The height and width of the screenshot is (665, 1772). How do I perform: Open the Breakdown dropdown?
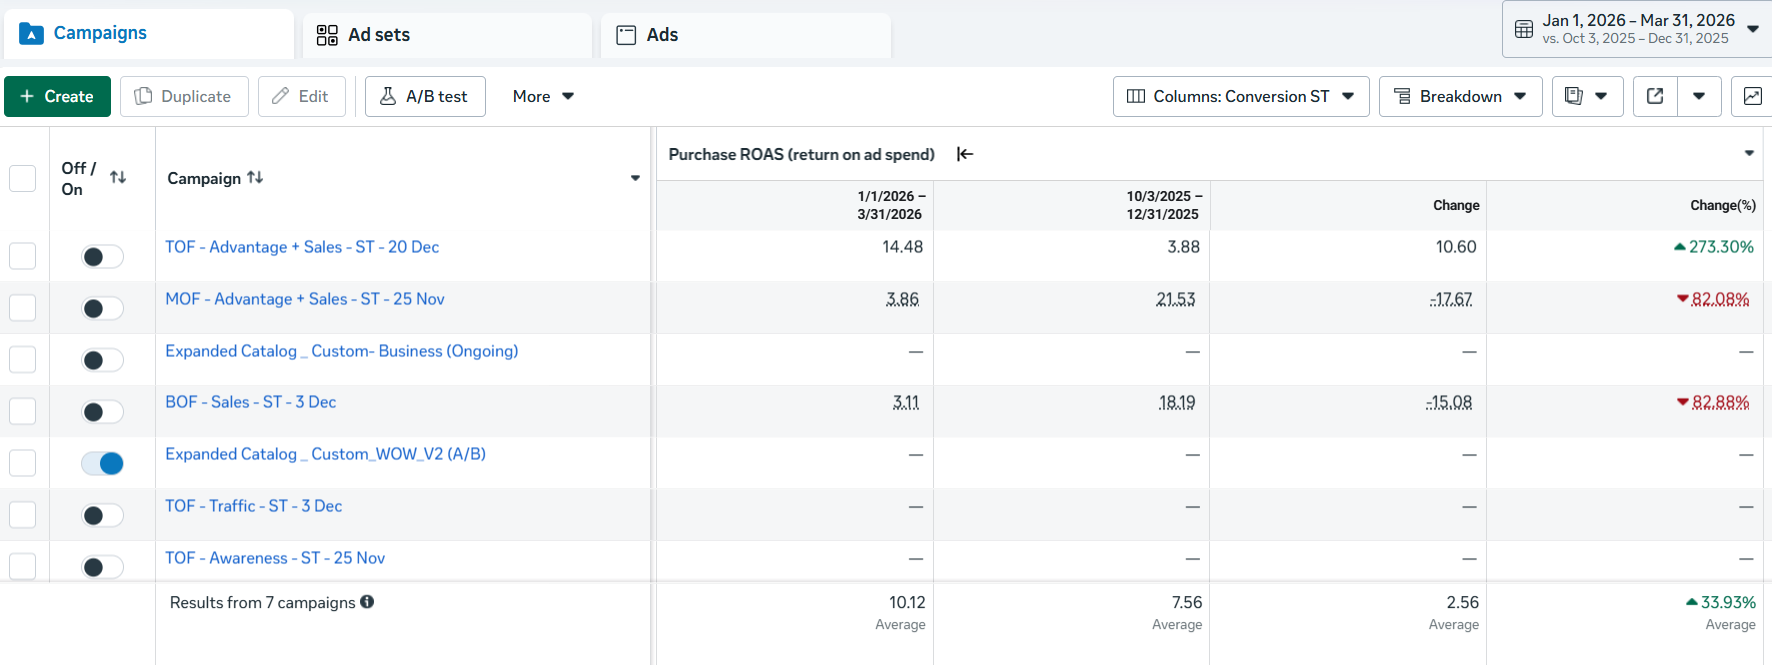click(1460, 96)
